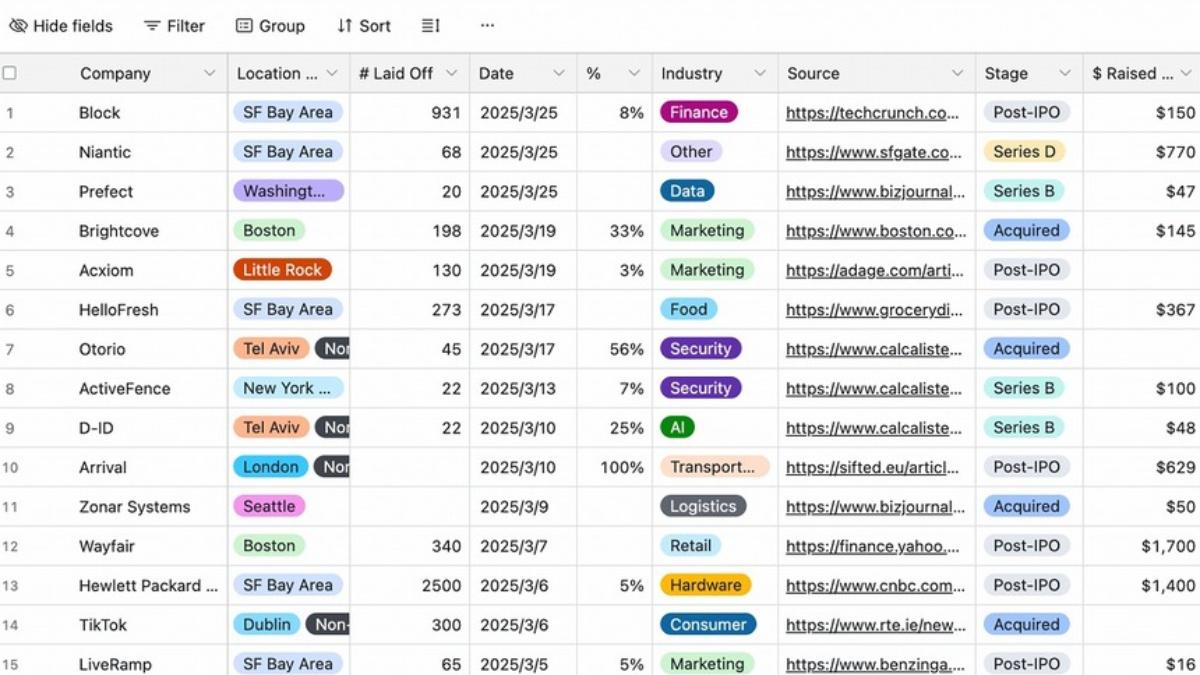Image resolution: width=1200 pixels, height=675 pixels.
Task: Select the 100% percentage cell for Arrival
Action: tap(615, 467)
